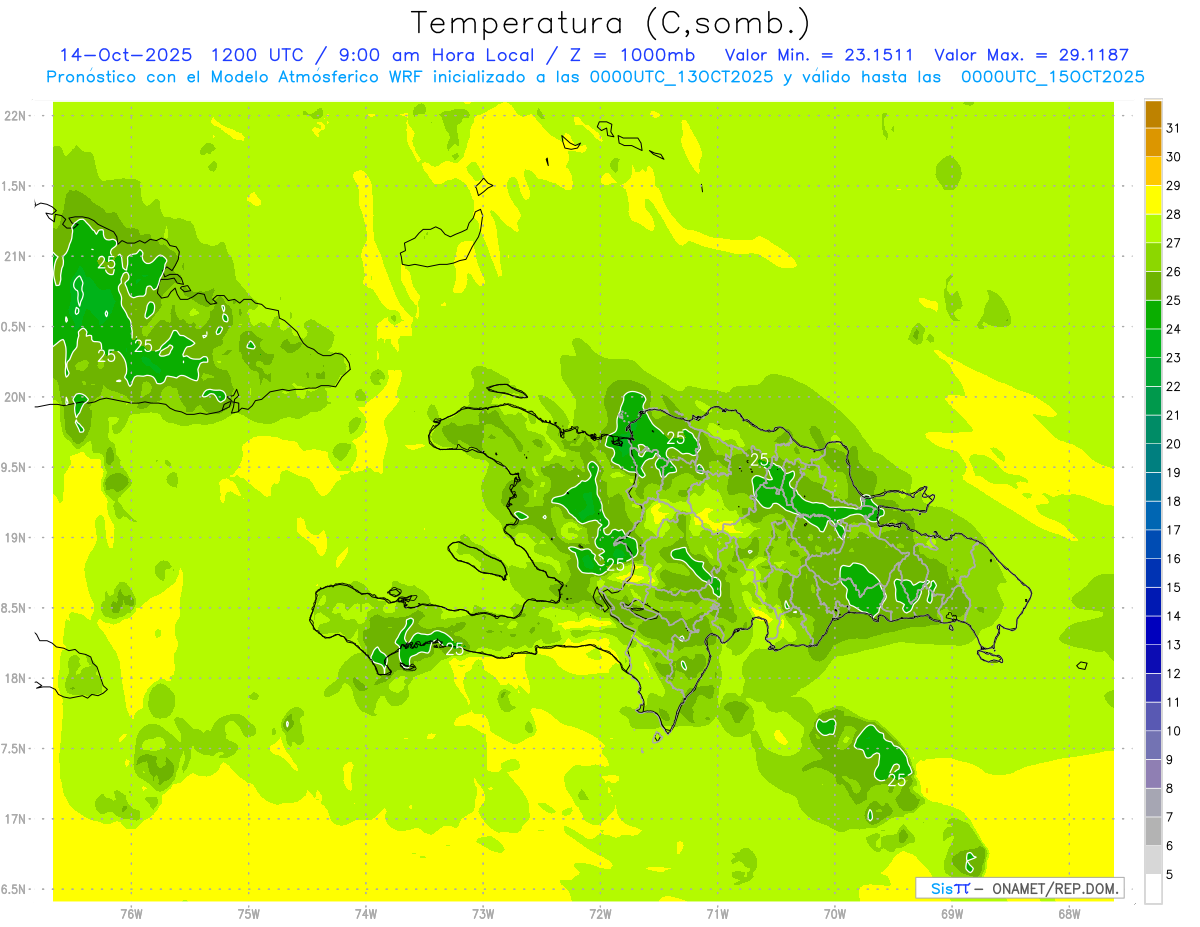Click the colorbar label "27"
The height and width of the screenshot is (927, 1200).
(1174, 243)
